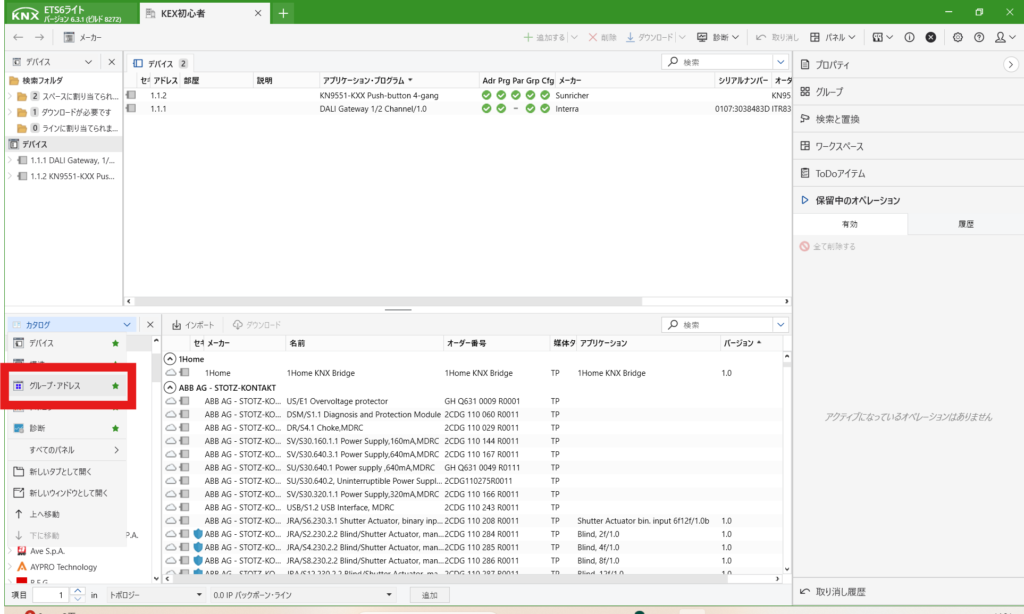Expand the 1.1.1 DALI Gateway tree node
Screen dimensions: 1024x614
(x=10, y=160)
